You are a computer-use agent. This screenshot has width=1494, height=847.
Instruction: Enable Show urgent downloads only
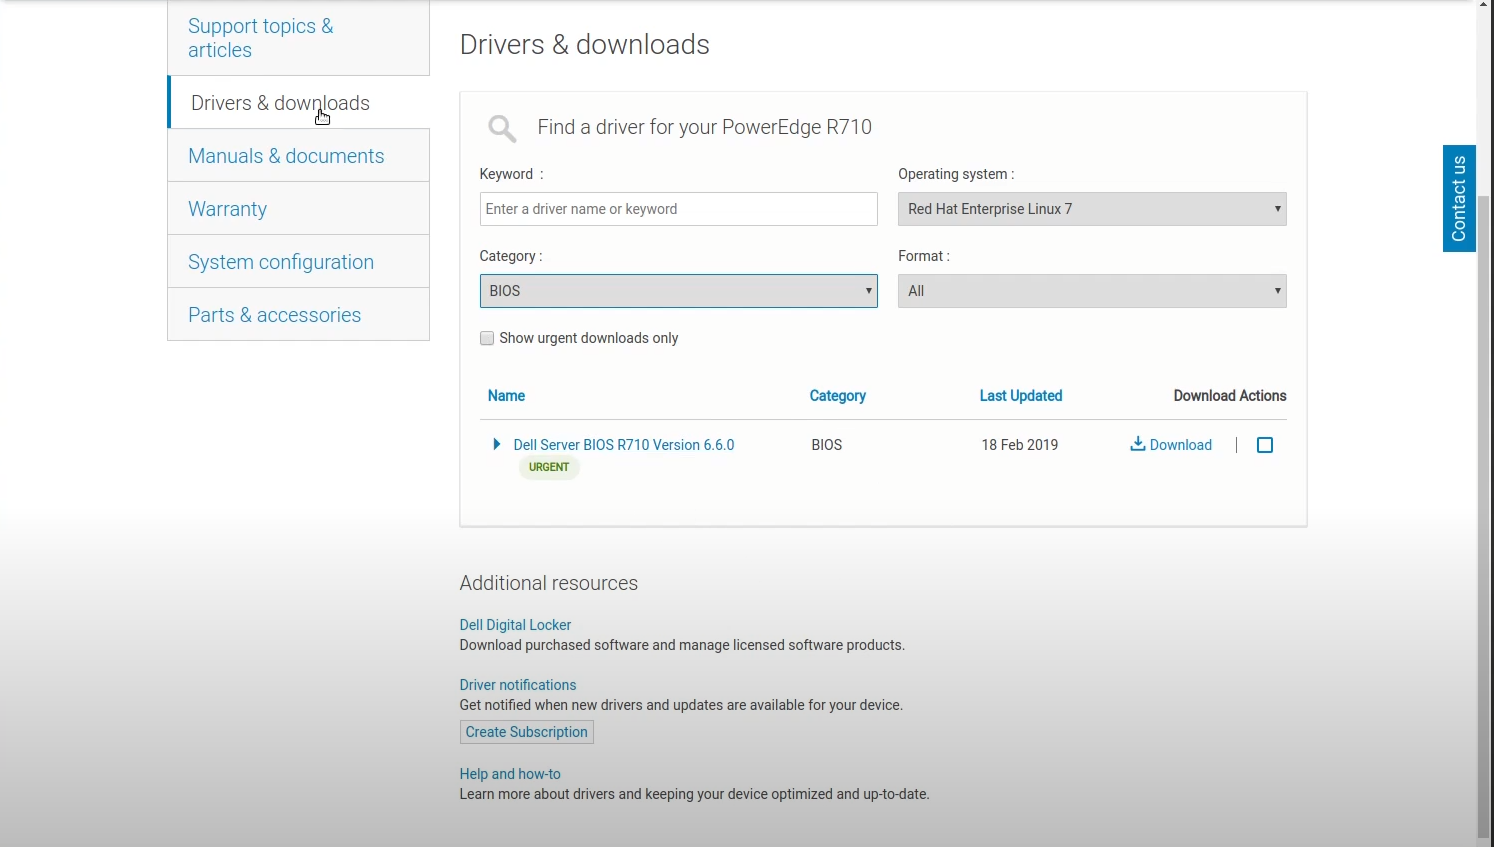[x=487, y=338]
